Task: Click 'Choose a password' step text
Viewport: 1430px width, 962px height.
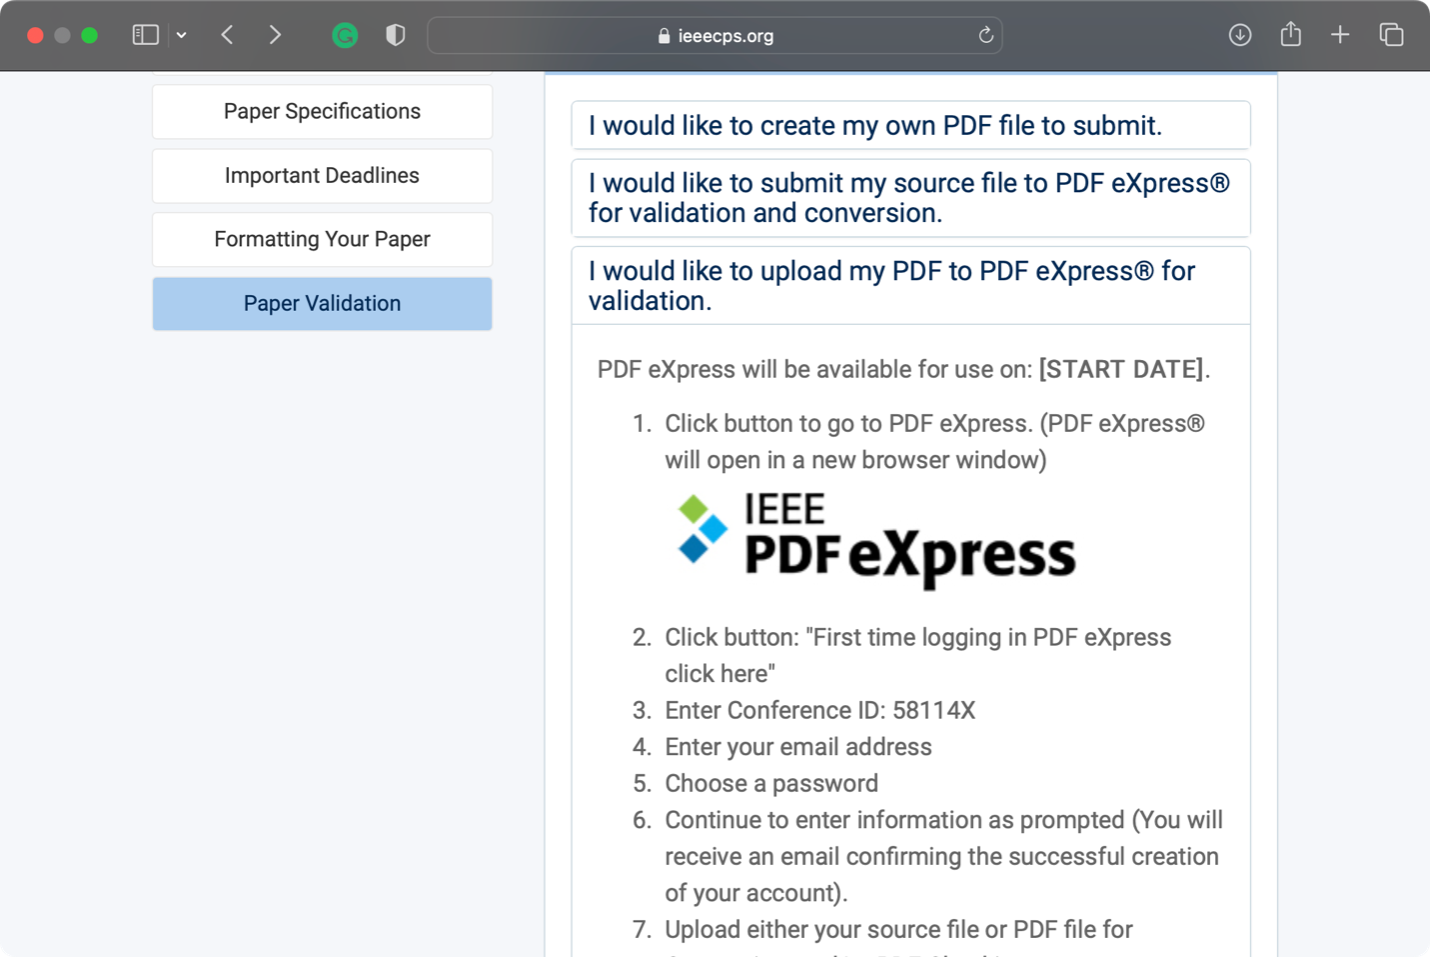Action: 771,783
